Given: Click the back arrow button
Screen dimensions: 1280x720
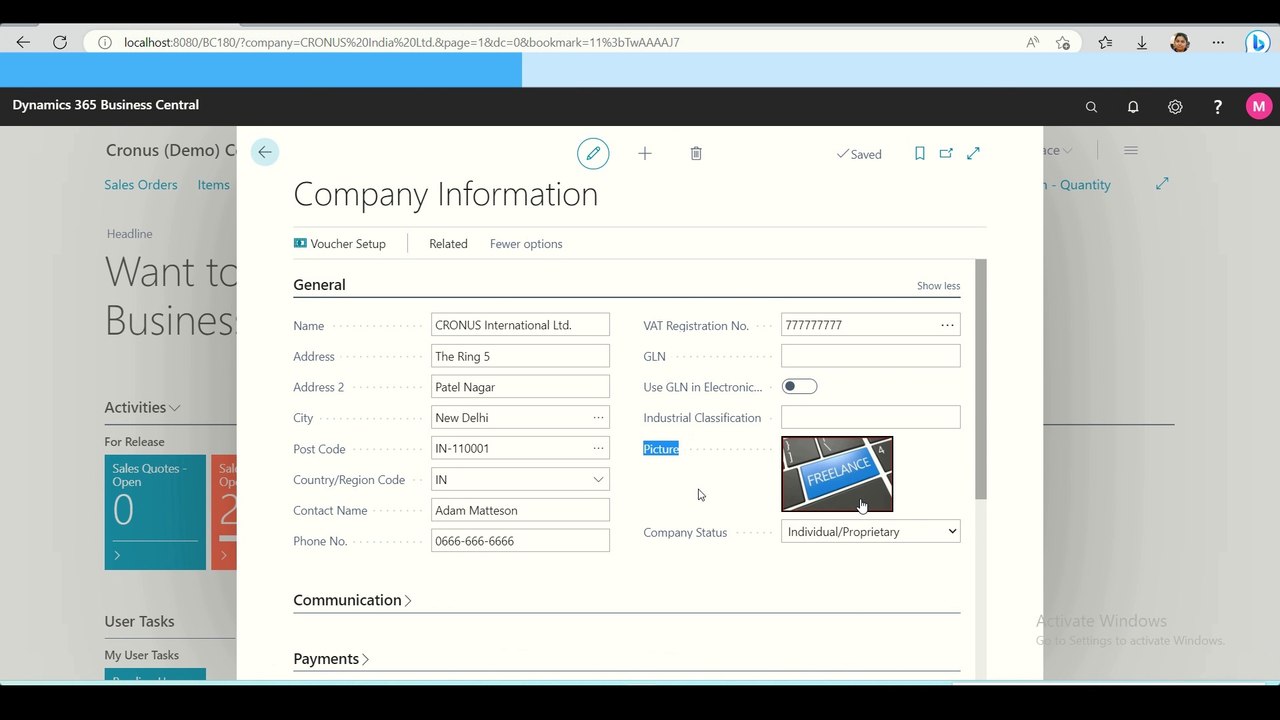Looking at the screenshot, I should [264, 152].
